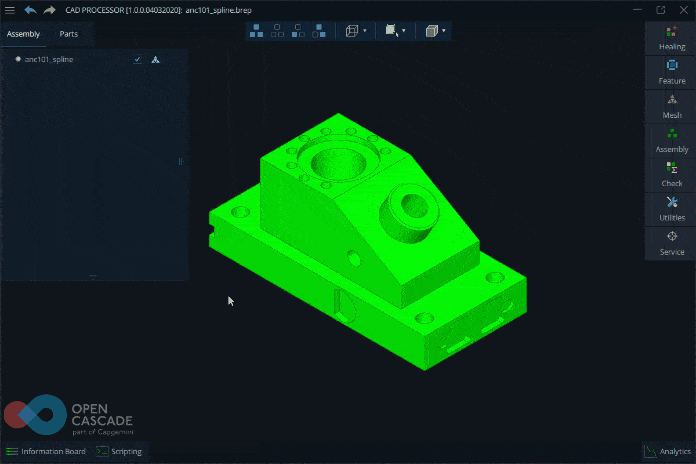Select the all-outlined-squares toolbar icon
This screenshot has width=696, height=464.
coord(277,31)
